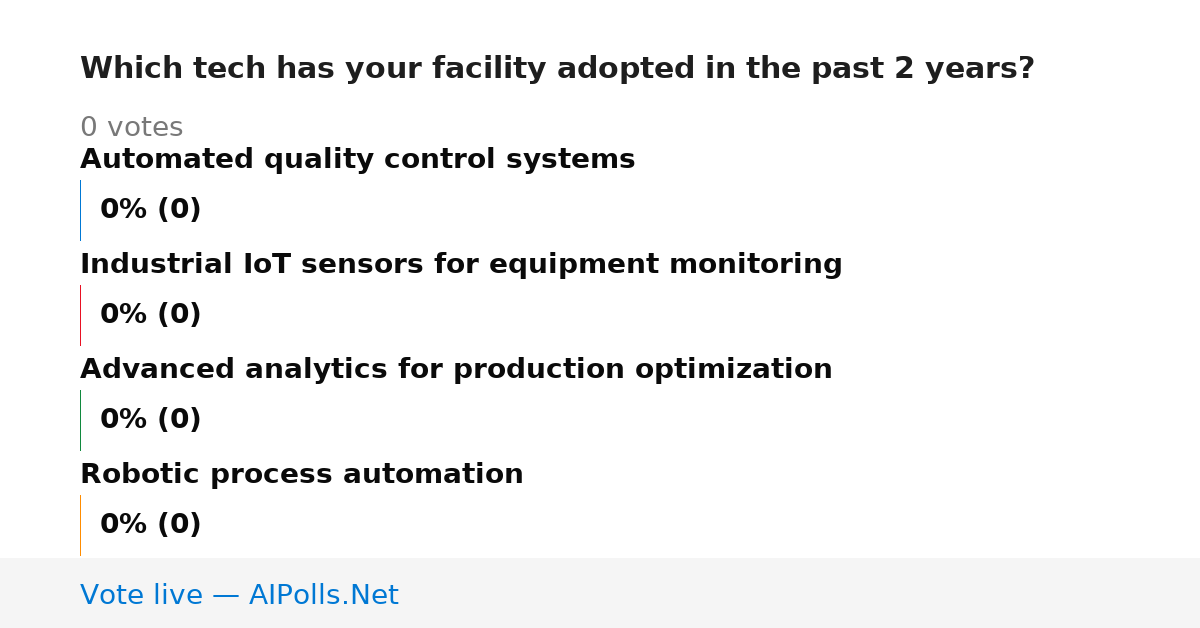Open the Vote live — AIPolls.Net link

239,596
